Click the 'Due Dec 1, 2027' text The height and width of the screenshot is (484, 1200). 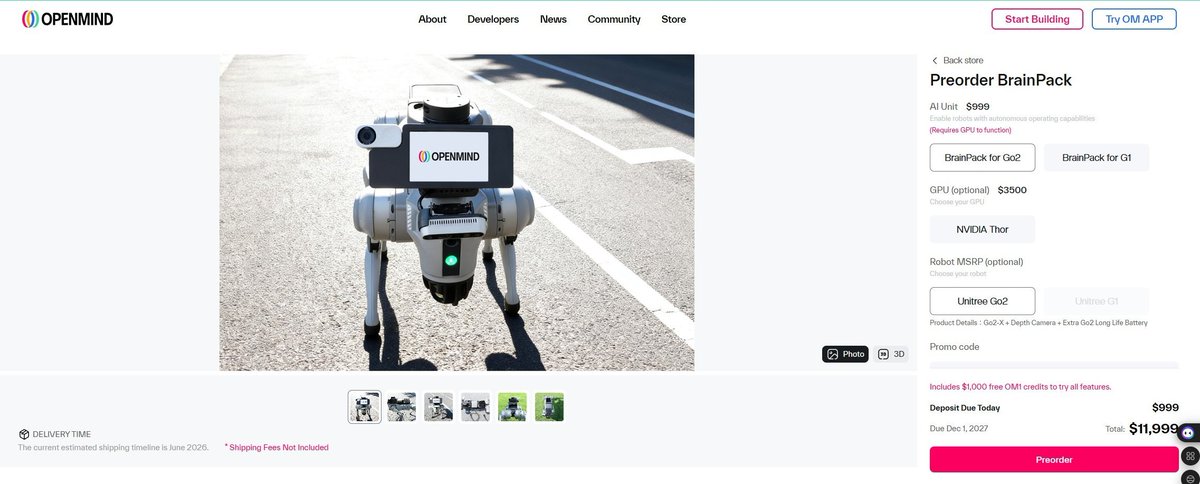click(x=960, y=428)
